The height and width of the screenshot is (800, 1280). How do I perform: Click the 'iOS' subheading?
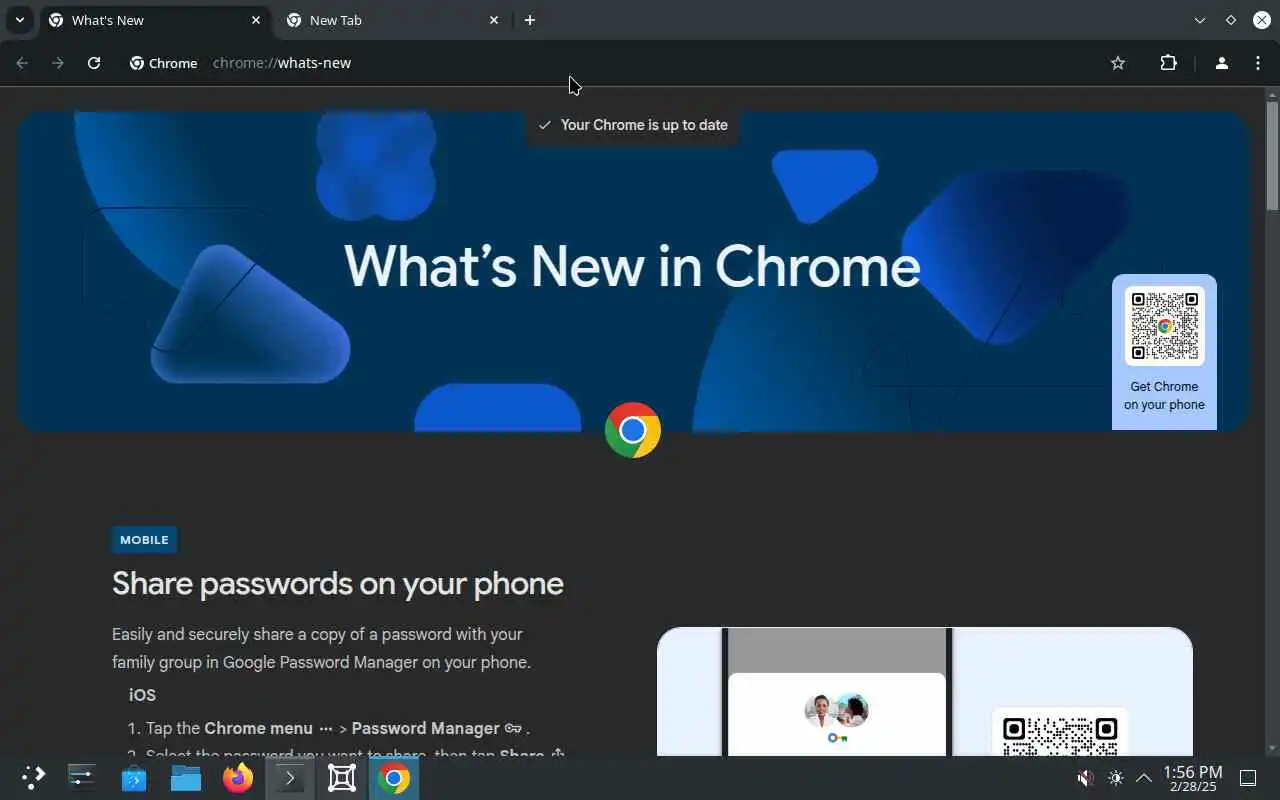click(x=142, y=695)
